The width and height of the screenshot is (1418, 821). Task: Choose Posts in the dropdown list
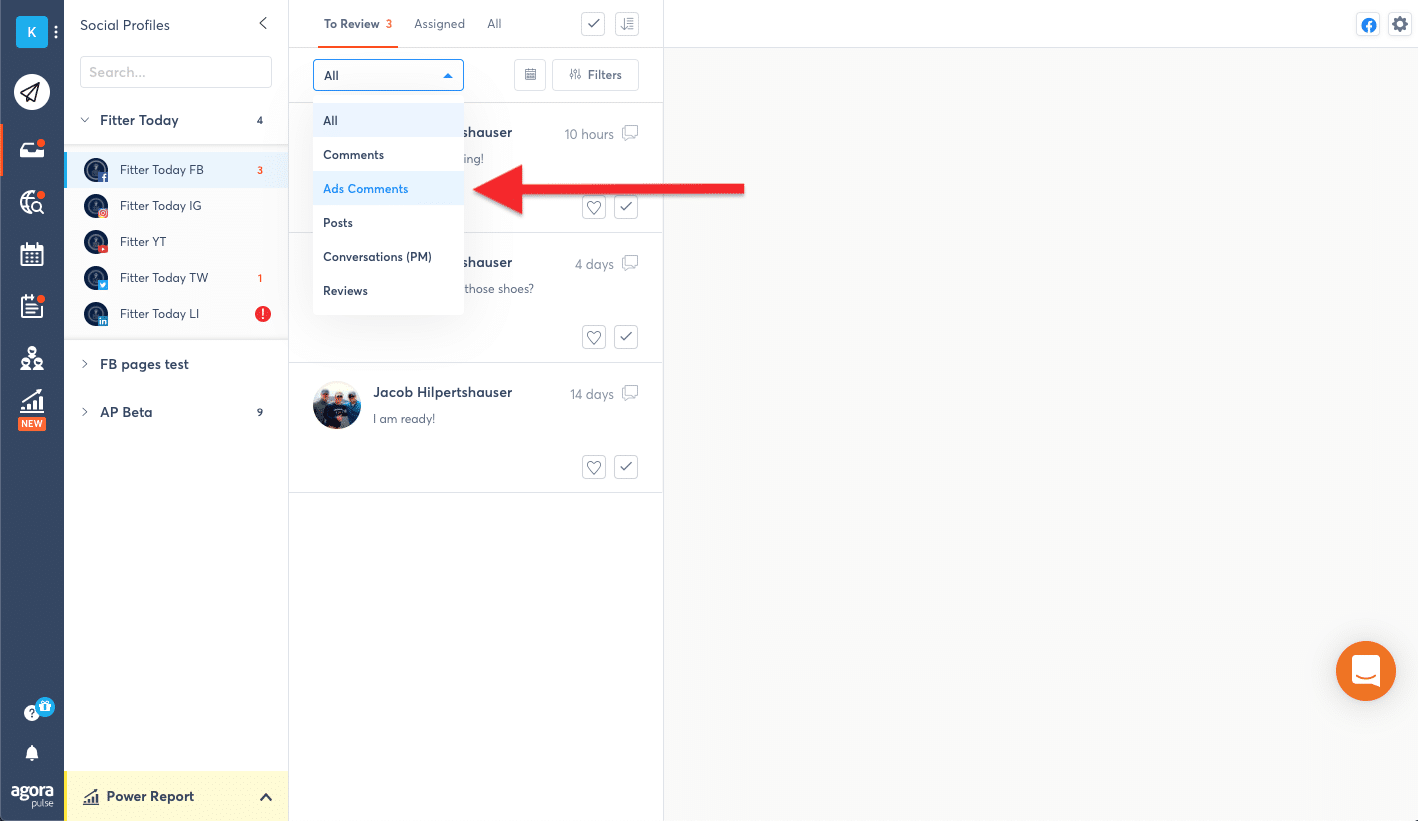388,223
